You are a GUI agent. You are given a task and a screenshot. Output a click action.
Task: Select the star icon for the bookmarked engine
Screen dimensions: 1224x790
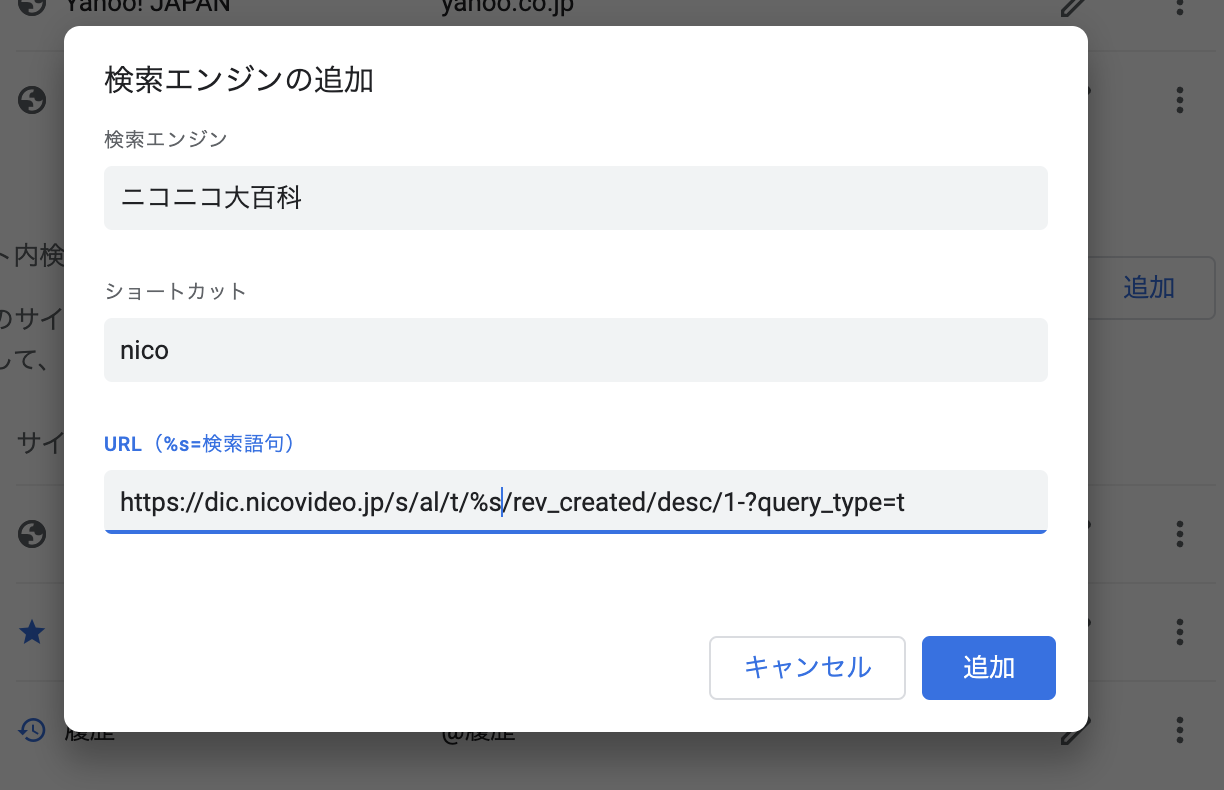(x=32, y=632)
